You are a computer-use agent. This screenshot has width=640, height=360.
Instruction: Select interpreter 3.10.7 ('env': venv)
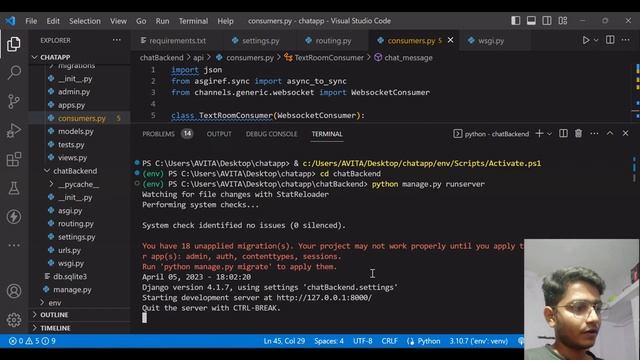tap(478, 341)
